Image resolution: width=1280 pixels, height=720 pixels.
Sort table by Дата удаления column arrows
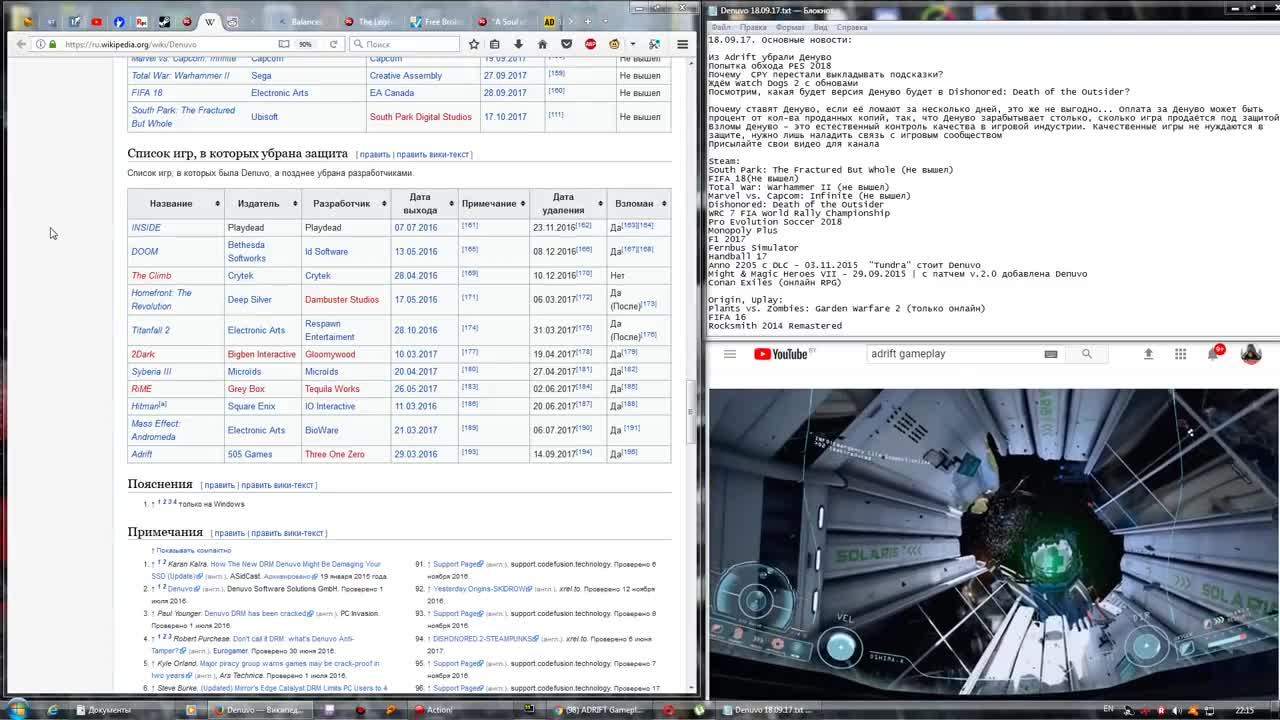[x=600, y=204]
